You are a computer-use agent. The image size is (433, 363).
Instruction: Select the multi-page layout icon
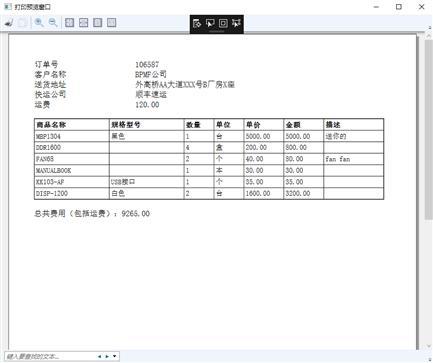[111, 23]
